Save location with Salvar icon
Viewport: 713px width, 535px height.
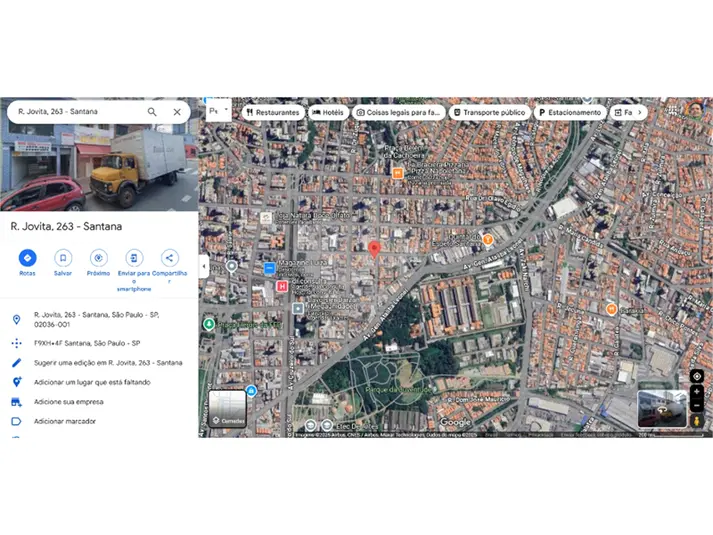(x=63, y=258)
